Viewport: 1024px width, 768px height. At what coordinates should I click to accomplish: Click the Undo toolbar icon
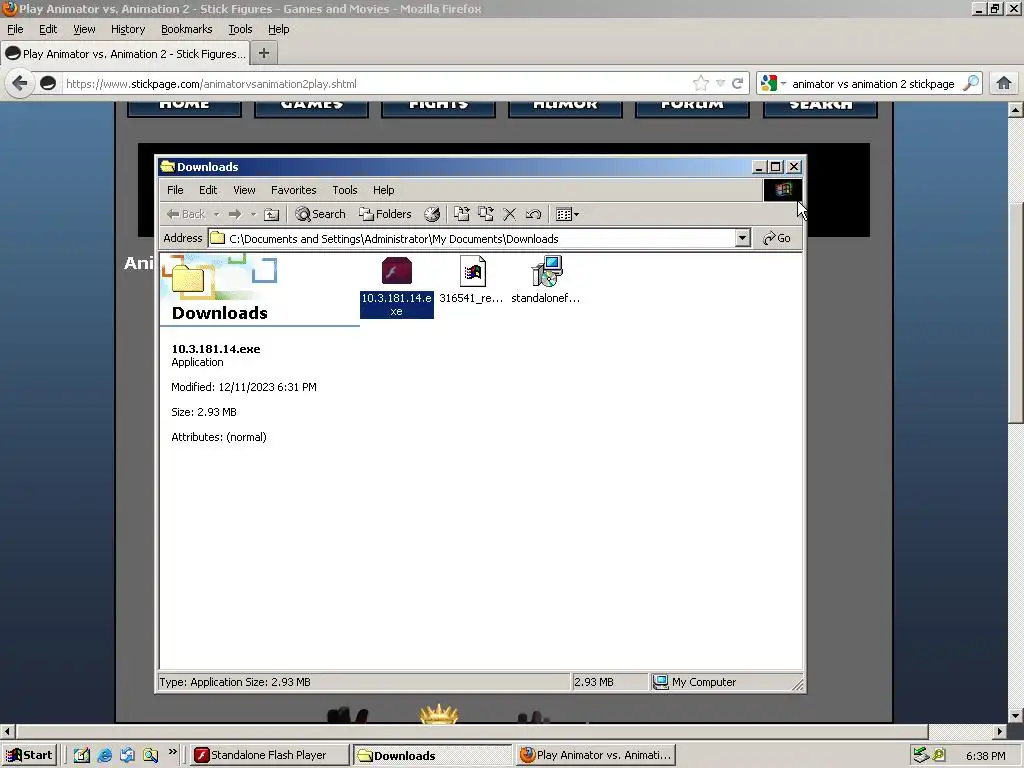[x=533, y=214]
